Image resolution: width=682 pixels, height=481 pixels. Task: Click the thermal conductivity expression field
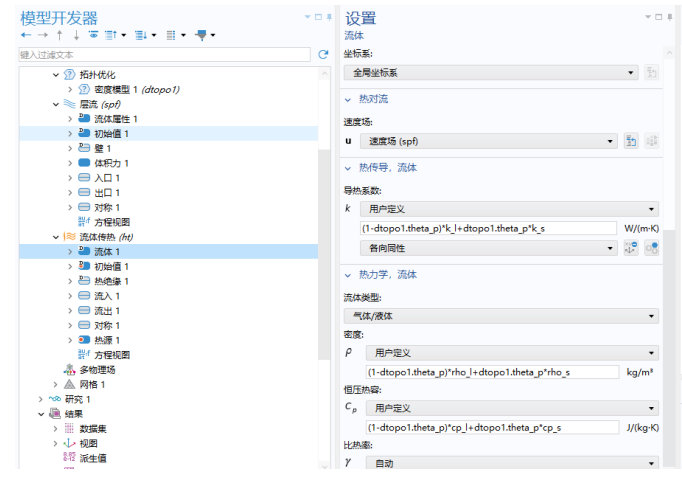pyautogui.click(x=488, y=228)
